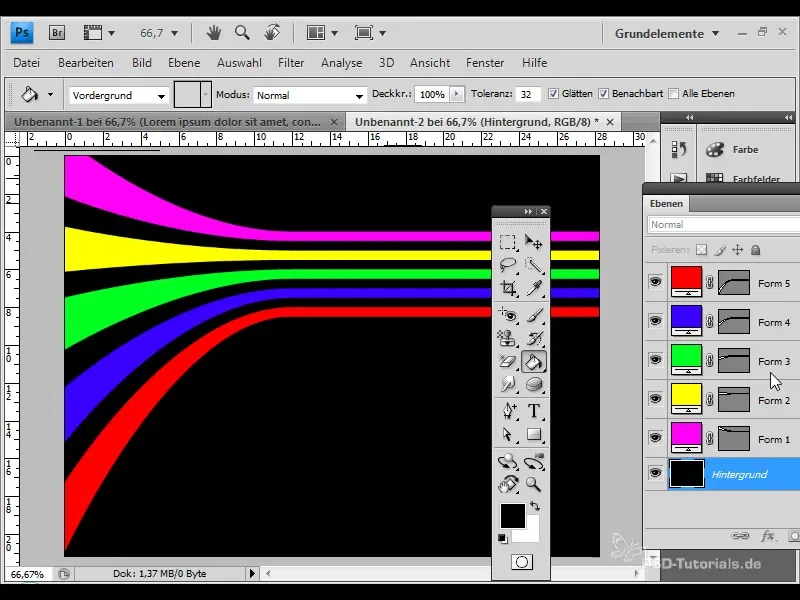Open the status bar info arrow

pos(252,573)
